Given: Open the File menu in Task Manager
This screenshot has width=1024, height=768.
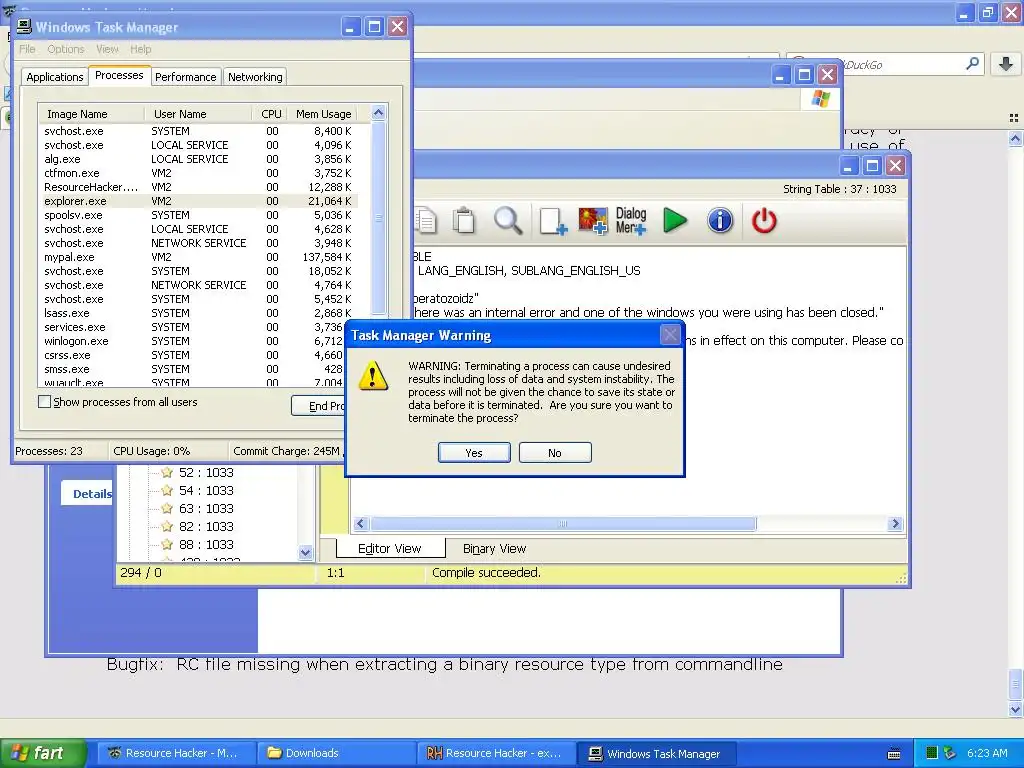Looking at the screenshot, I should (x=27, y=49).
